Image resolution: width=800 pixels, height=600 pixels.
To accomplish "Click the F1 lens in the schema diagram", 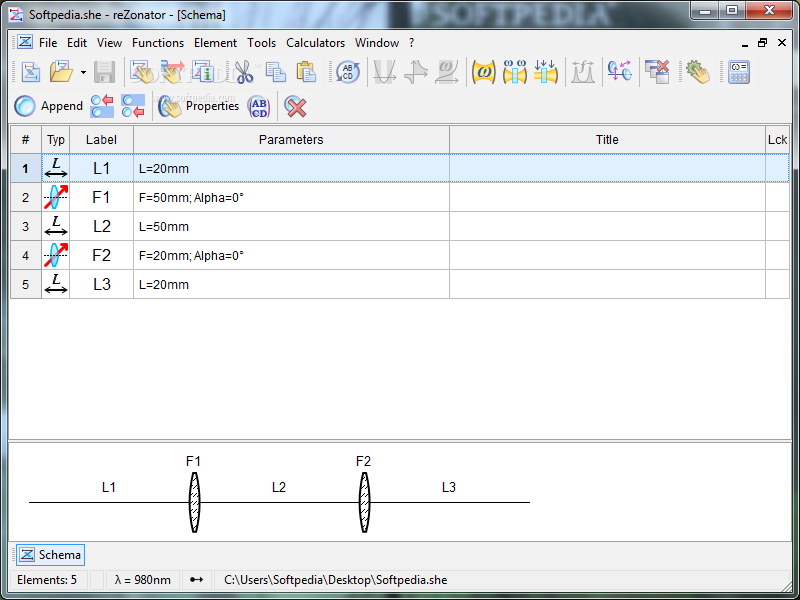I will (194, 503).
